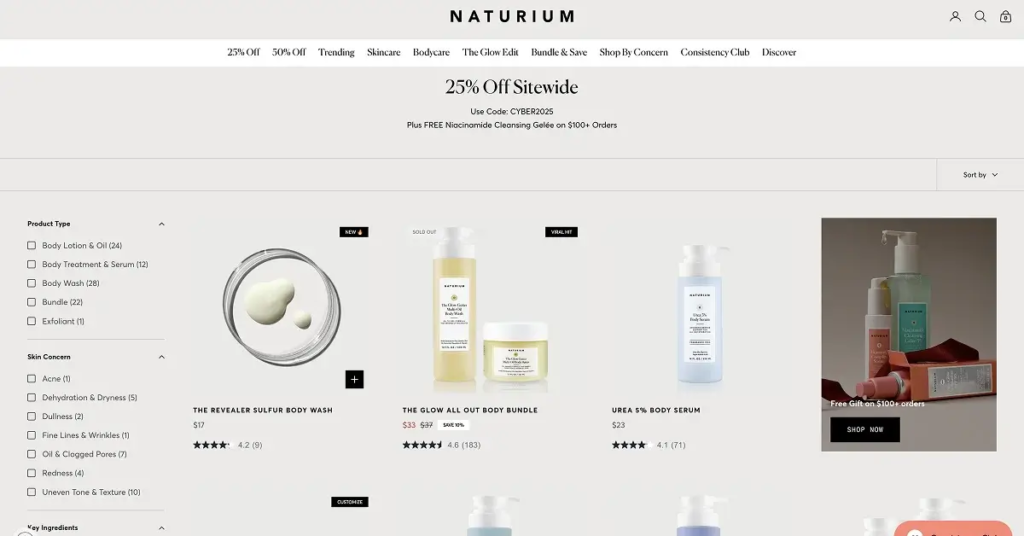
Task: Click the Shop Now button
Action: pos(865,430)
